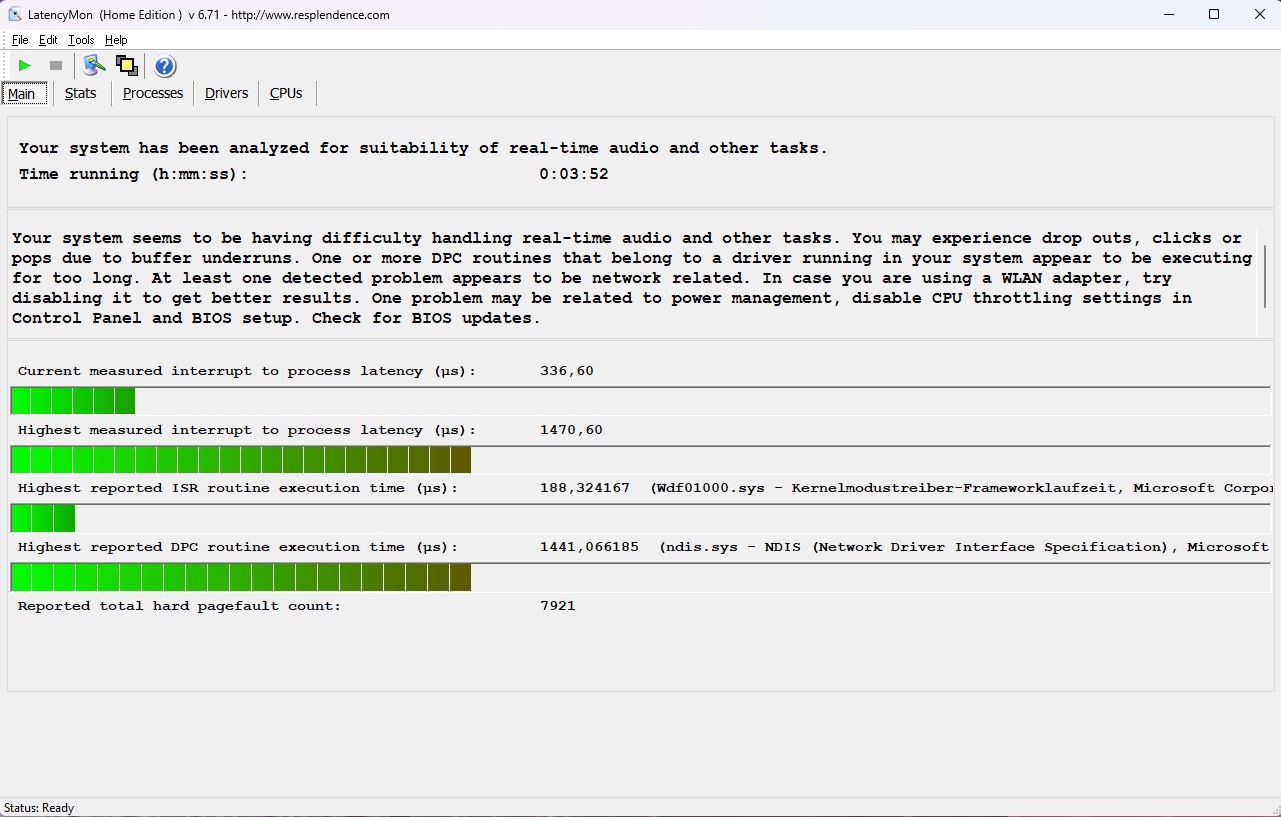Image resolution: width=1281 pixels, height=817 pixels.
Task: Minimize the LatencyMon window
Action: (1168, 15)
